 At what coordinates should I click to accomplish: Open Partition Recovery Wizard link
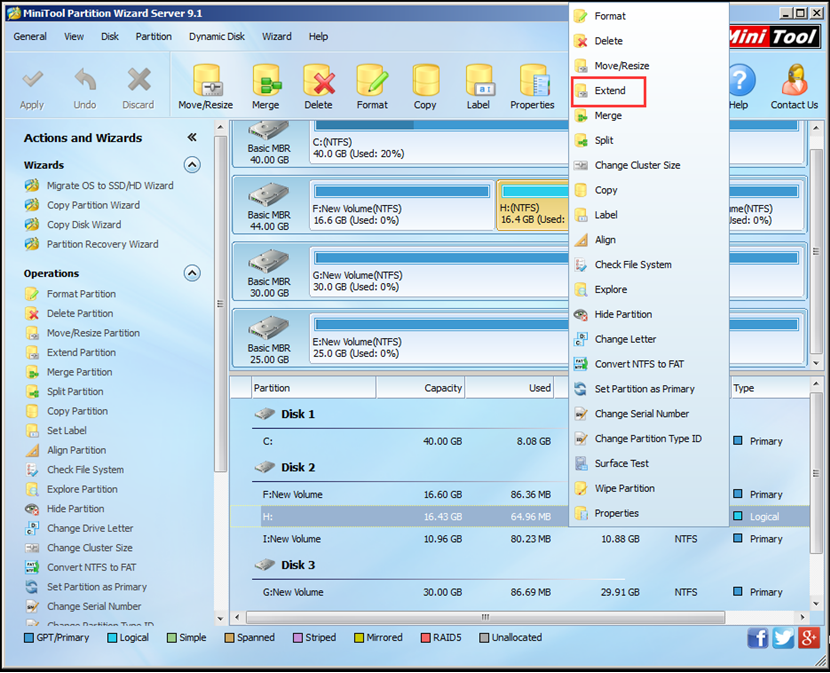[x=103, y=244]
